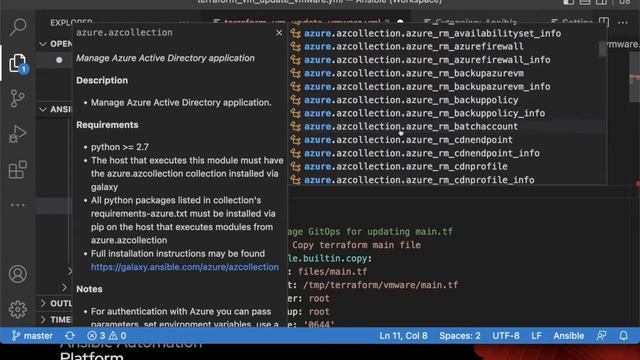Screen dimensions: 640x360
Task: Open the Explorer files icon
Action: pos(18,63)
